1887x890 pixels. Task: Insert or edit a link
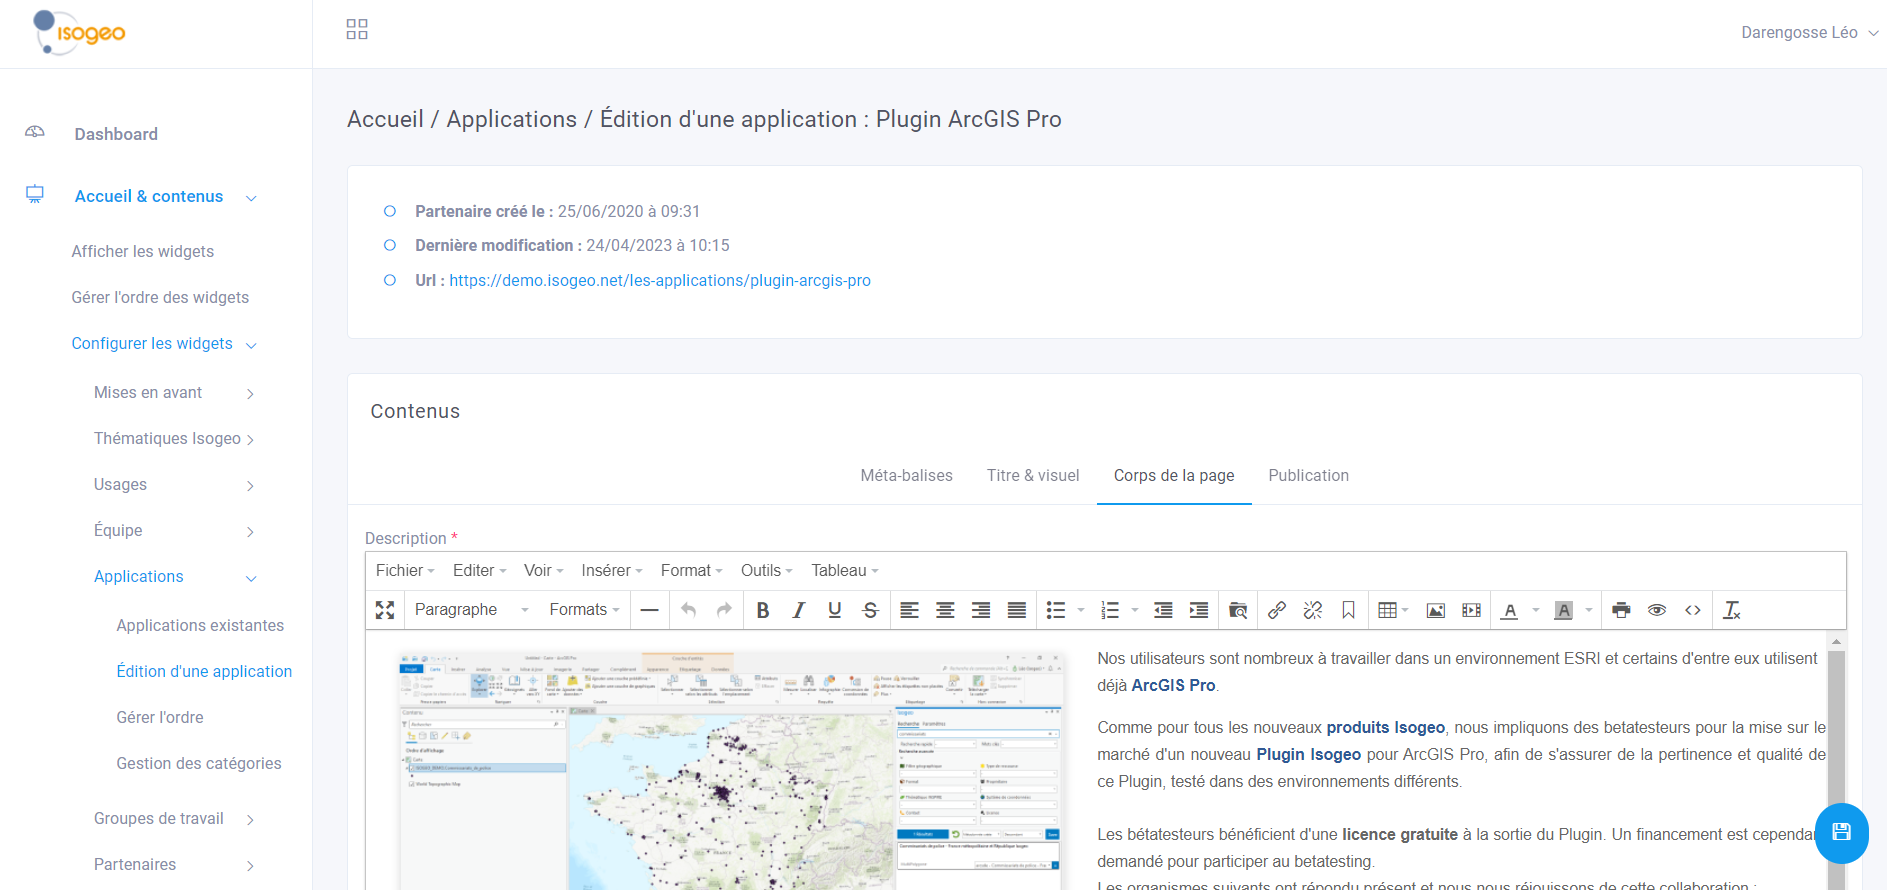(1277, 610)
